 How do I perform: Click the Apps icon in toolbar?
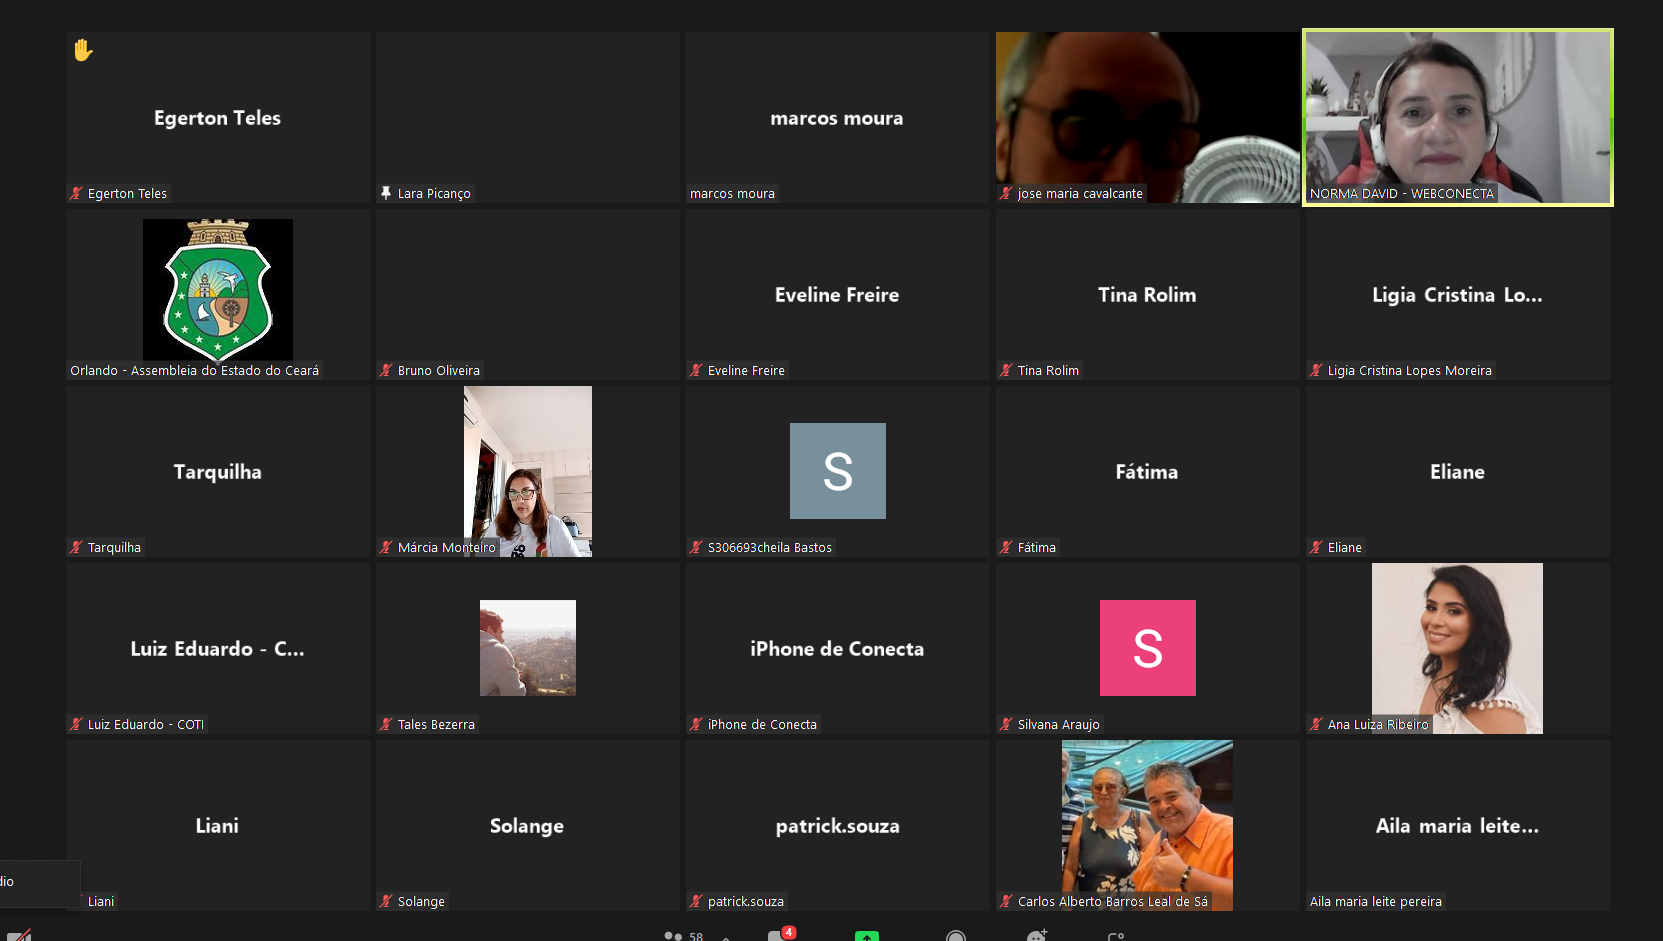pos(1116,936)
